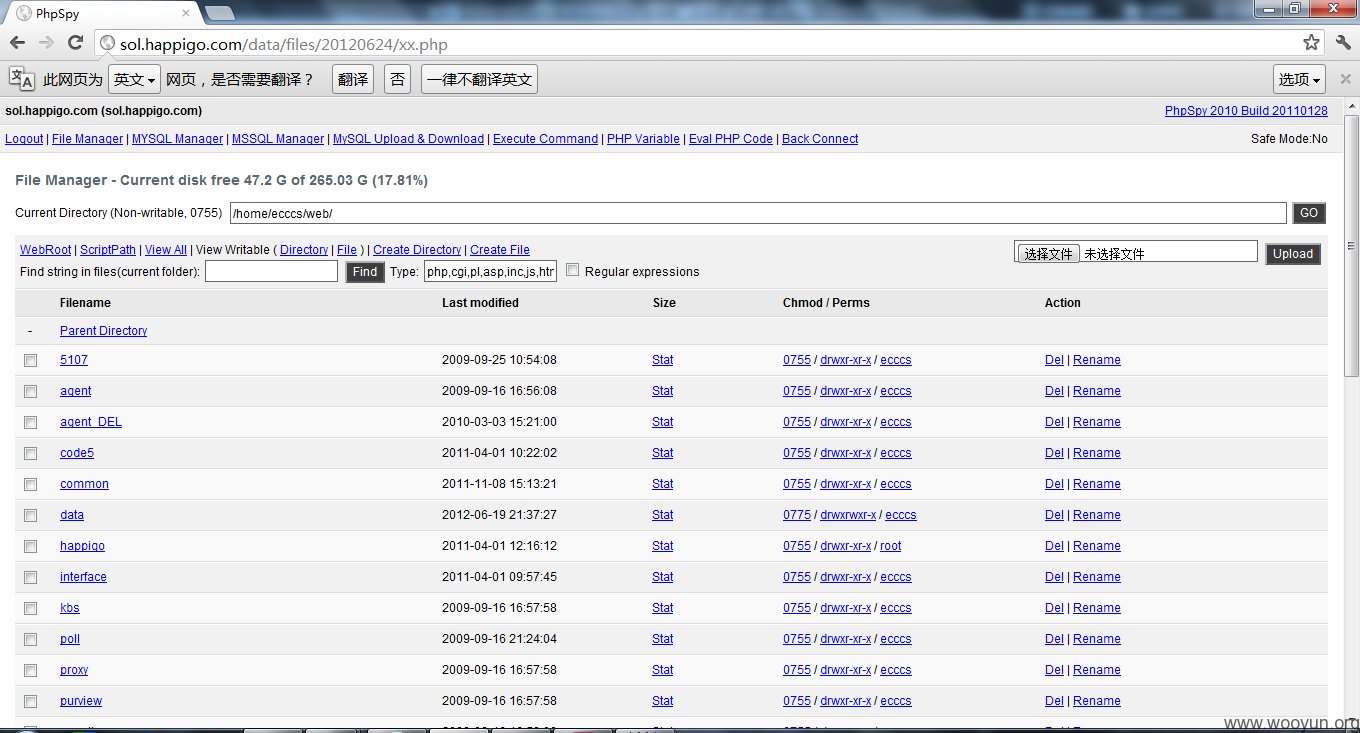1360x733 pixels.
Task: Click Stat for folder poll
Action: (x=663, y=639)
